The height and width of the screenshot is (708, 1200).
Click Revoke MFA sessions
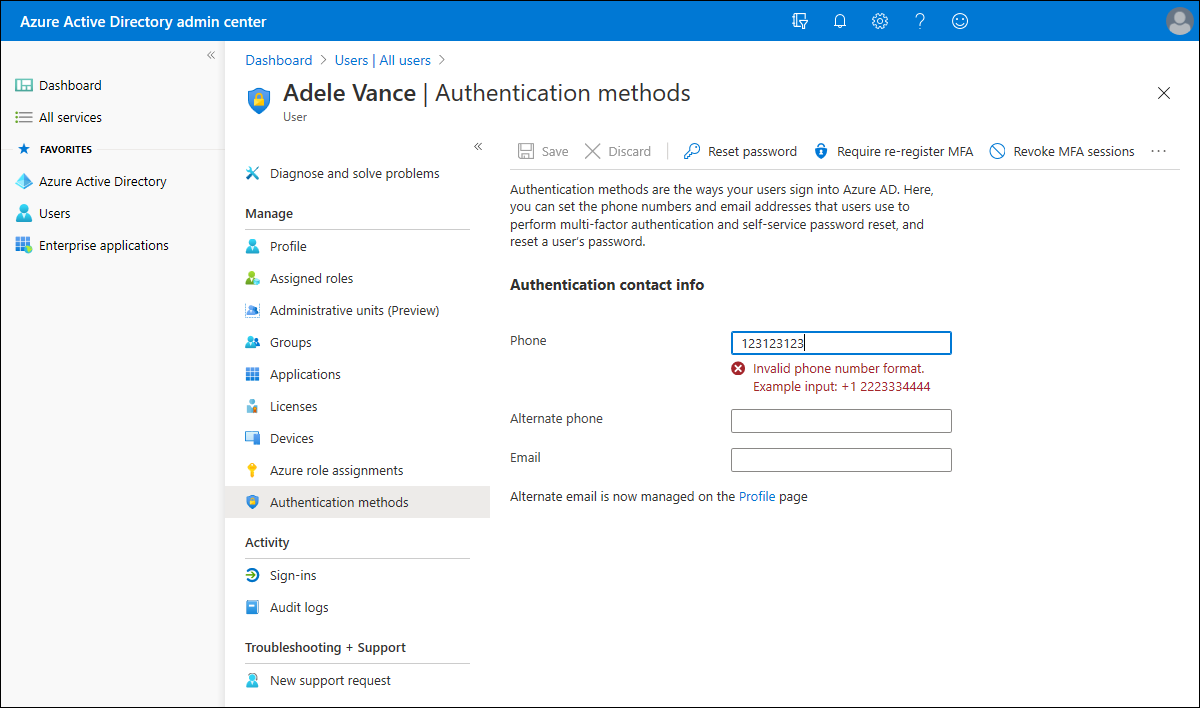1061,151
